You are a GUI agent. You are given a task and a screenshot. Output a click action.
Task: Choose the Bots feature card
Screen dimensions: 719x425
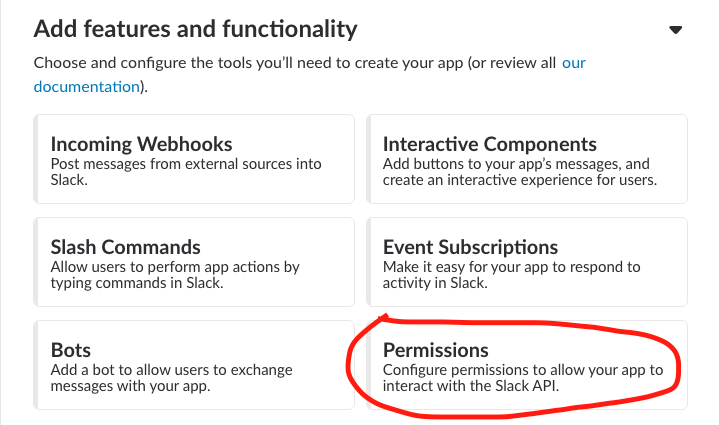coord(194,365)
